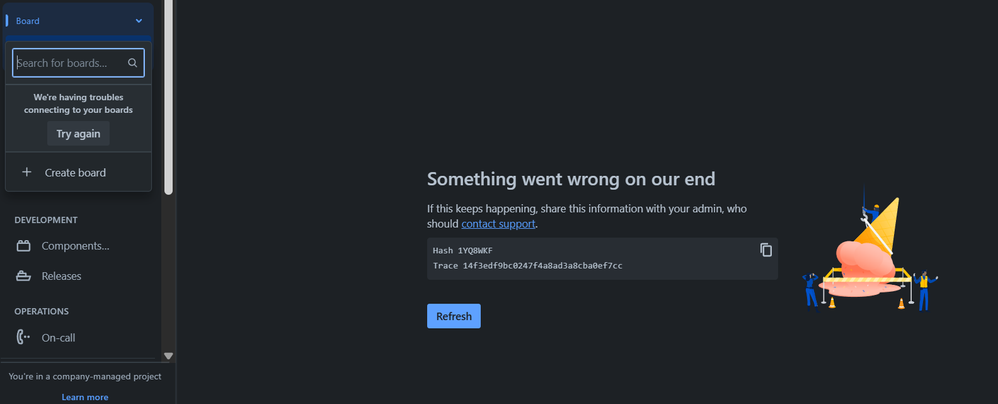Viewport: 998px width, 404px height.
Task: Click the sidebar vertical scrollbar thumb
Action: click(x=169, y=97)
